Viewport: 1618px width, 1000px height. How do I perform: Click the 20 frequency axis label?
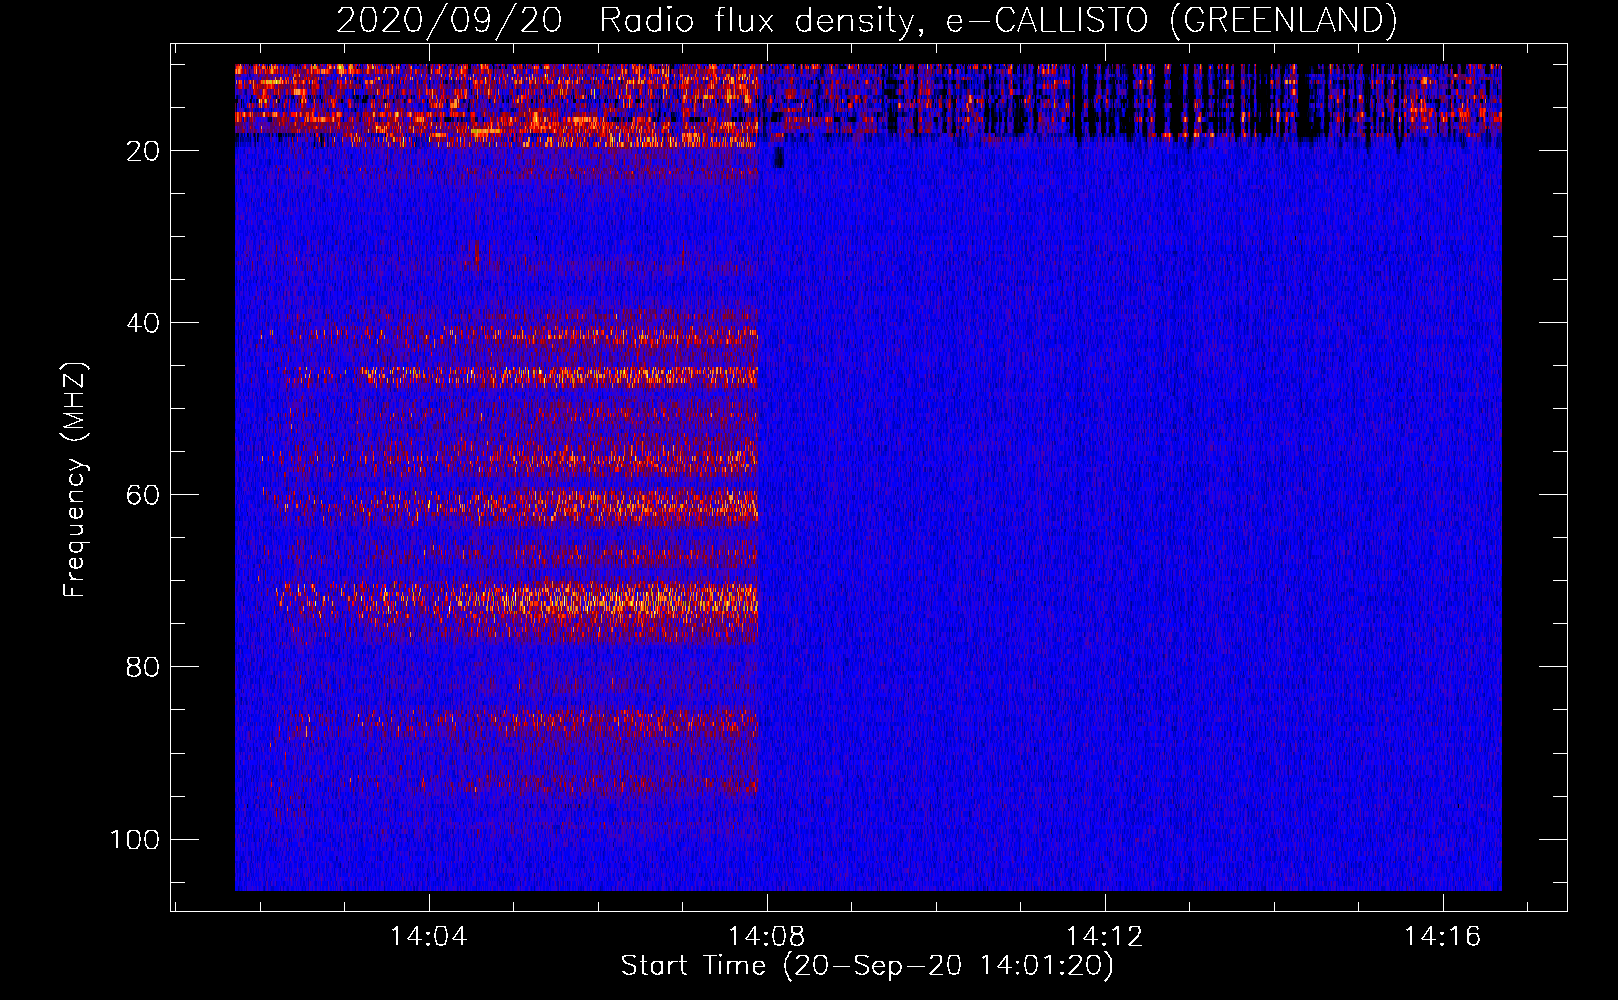pos(143,151)
